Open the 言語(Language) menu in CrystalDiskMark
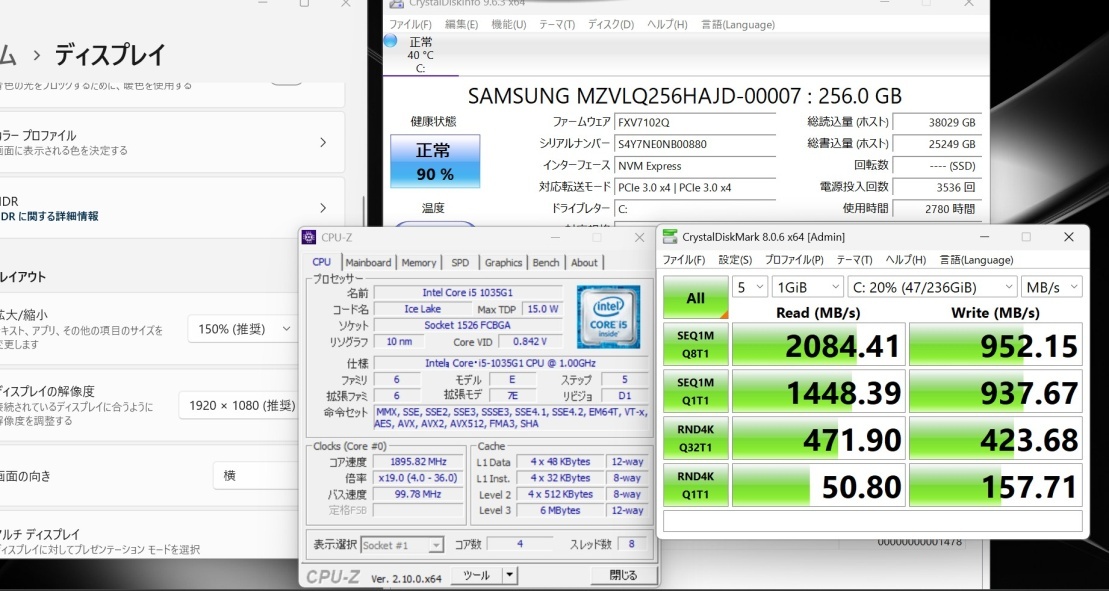Screen dimensions: 1109x591 [977, 259]
